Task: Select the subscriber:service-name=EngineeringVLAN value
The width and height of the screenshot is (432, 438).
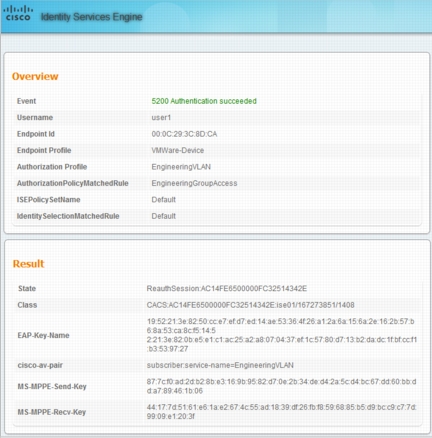Action: [220, 365]
